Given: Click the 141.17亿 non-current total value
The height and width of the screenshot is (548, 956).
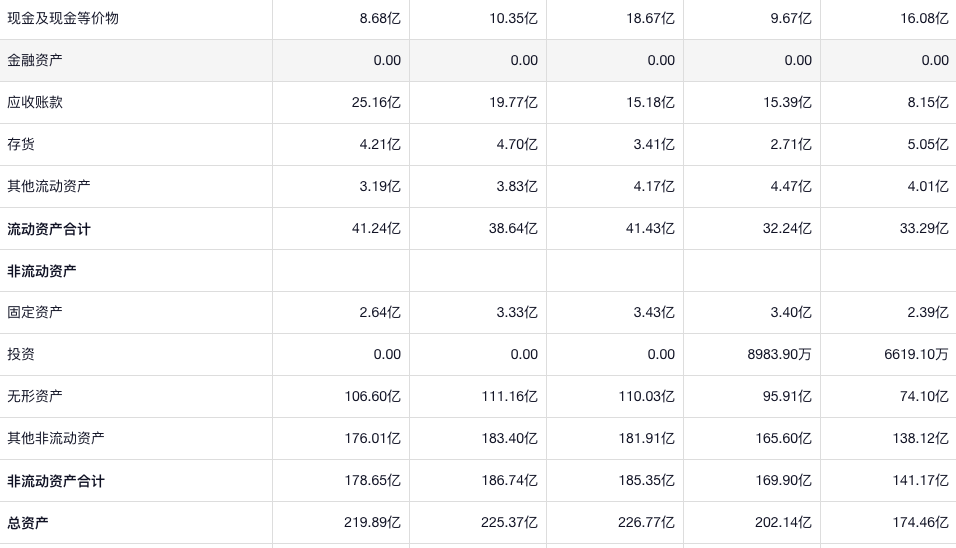Looking at the screenshot, I should pyautogui.click(x=920, y=480).
